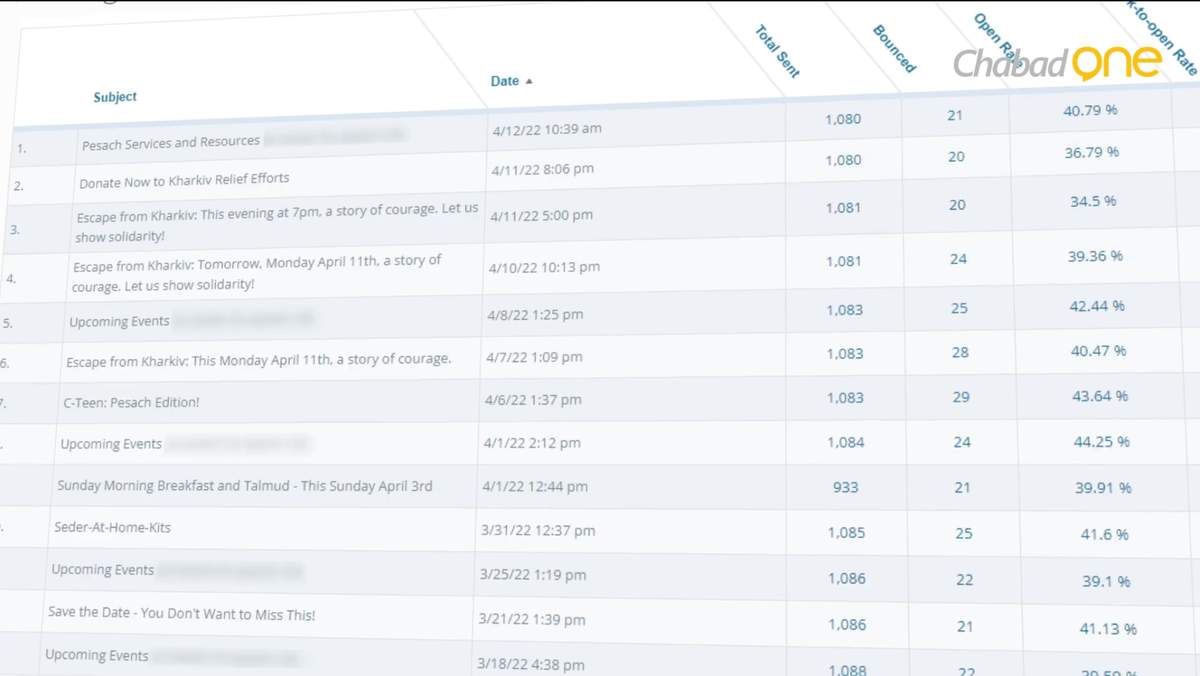This screenshot has width=1200, height=676.
Task: Select the date 4/11/22 5:00 pm
Action: 541,215
